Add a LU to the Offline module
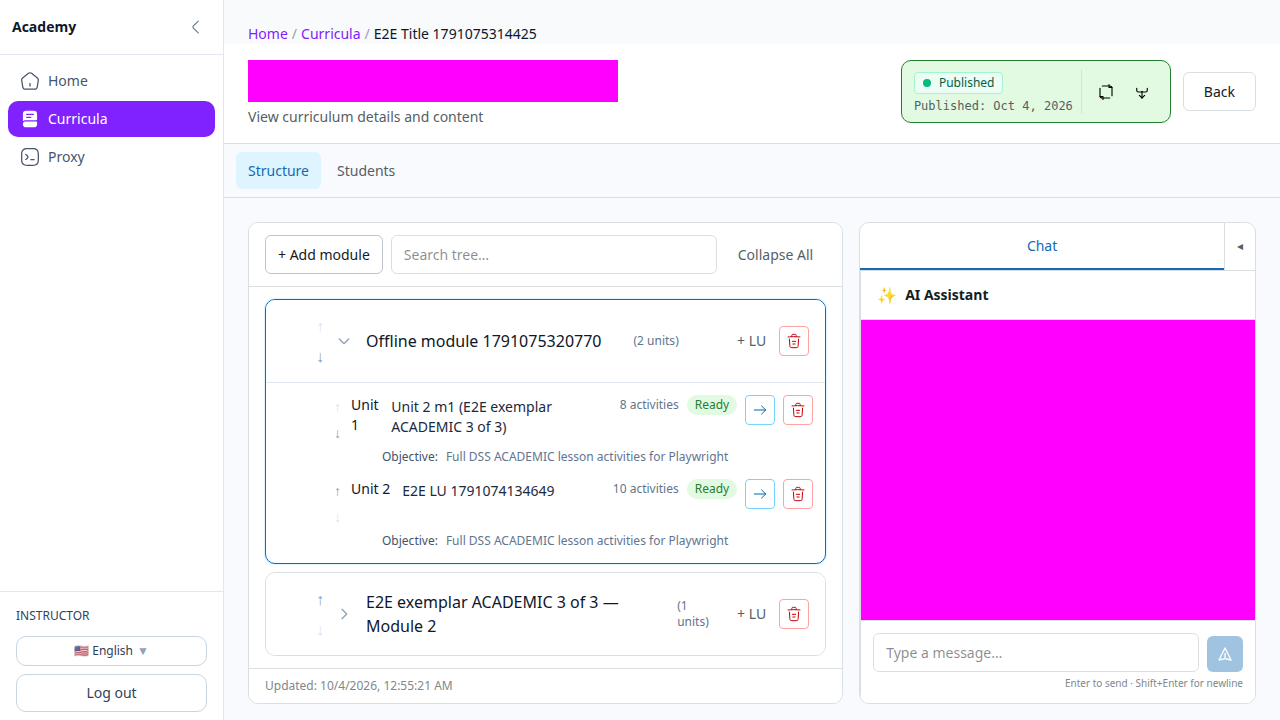1280x720 pixels. tap(751, 341)
